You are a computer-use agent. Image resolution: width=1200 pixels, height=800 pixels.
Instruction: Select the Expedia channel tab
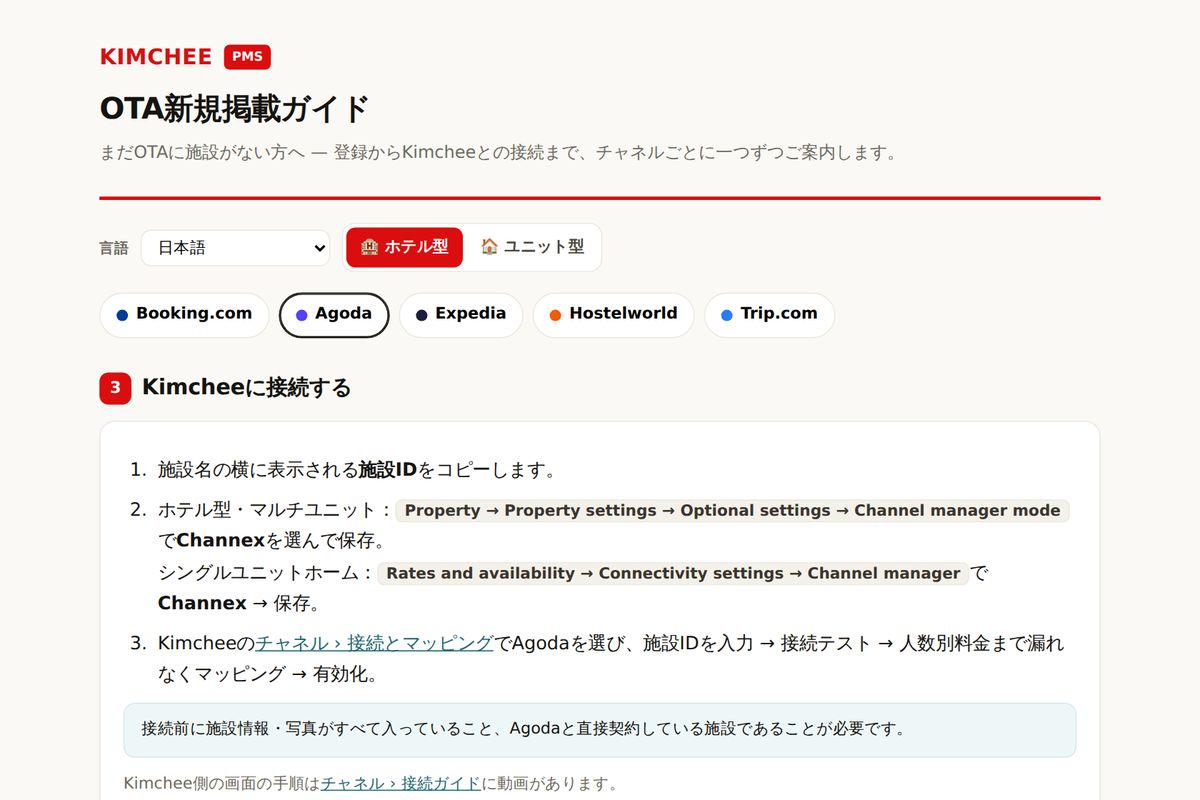point(461,315)
